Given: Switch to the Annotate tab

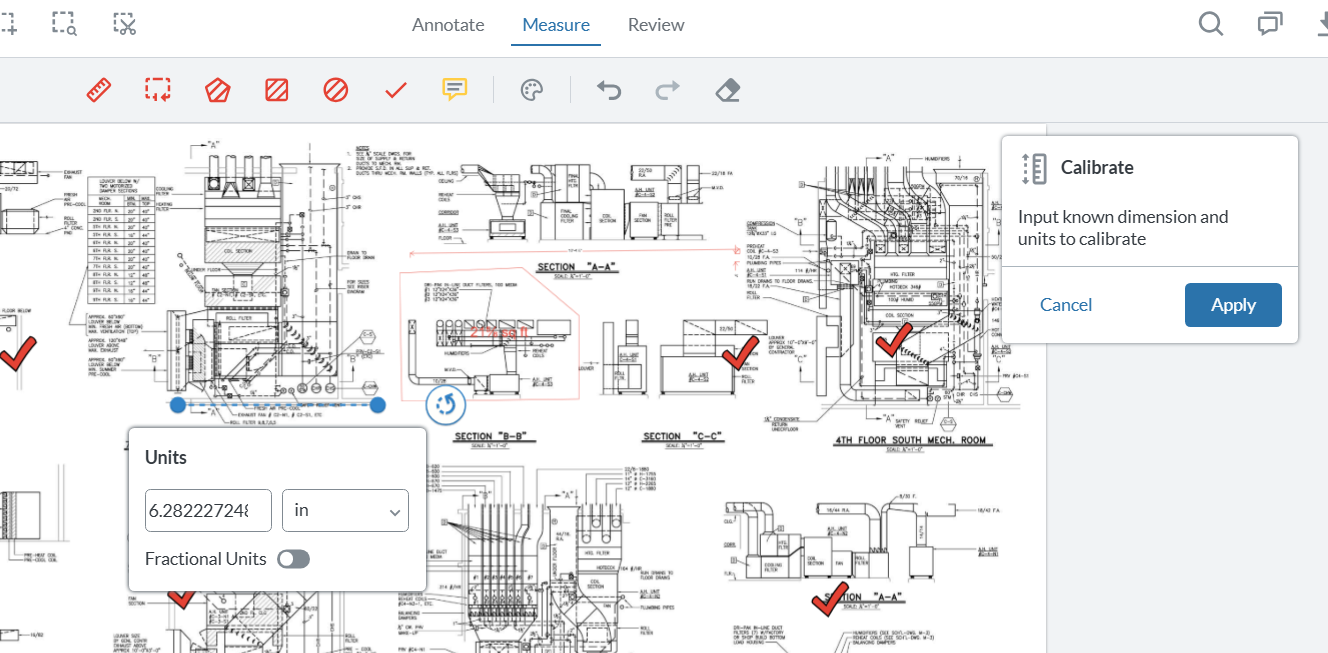Looking at the screenshot, I should point(448,25).
